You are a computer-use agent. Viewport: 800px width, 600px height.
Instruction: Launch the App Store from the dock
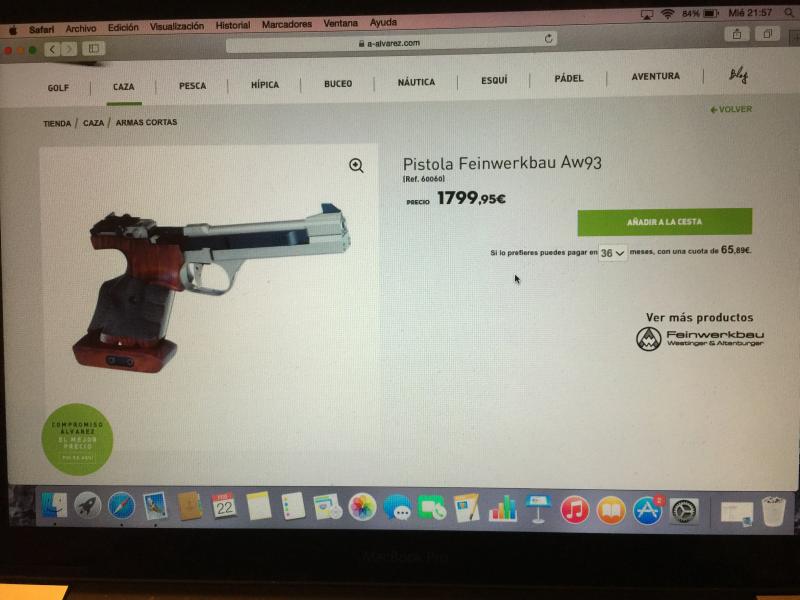(x=647, y=510)
